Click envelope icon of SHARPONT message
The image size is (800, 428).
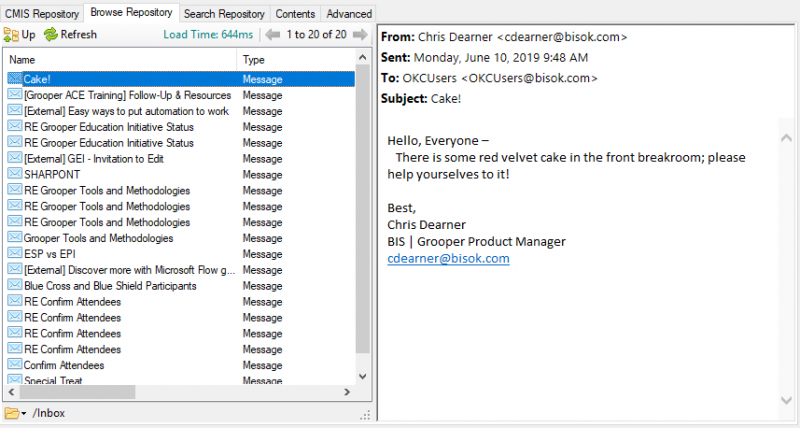coord(15,173)
